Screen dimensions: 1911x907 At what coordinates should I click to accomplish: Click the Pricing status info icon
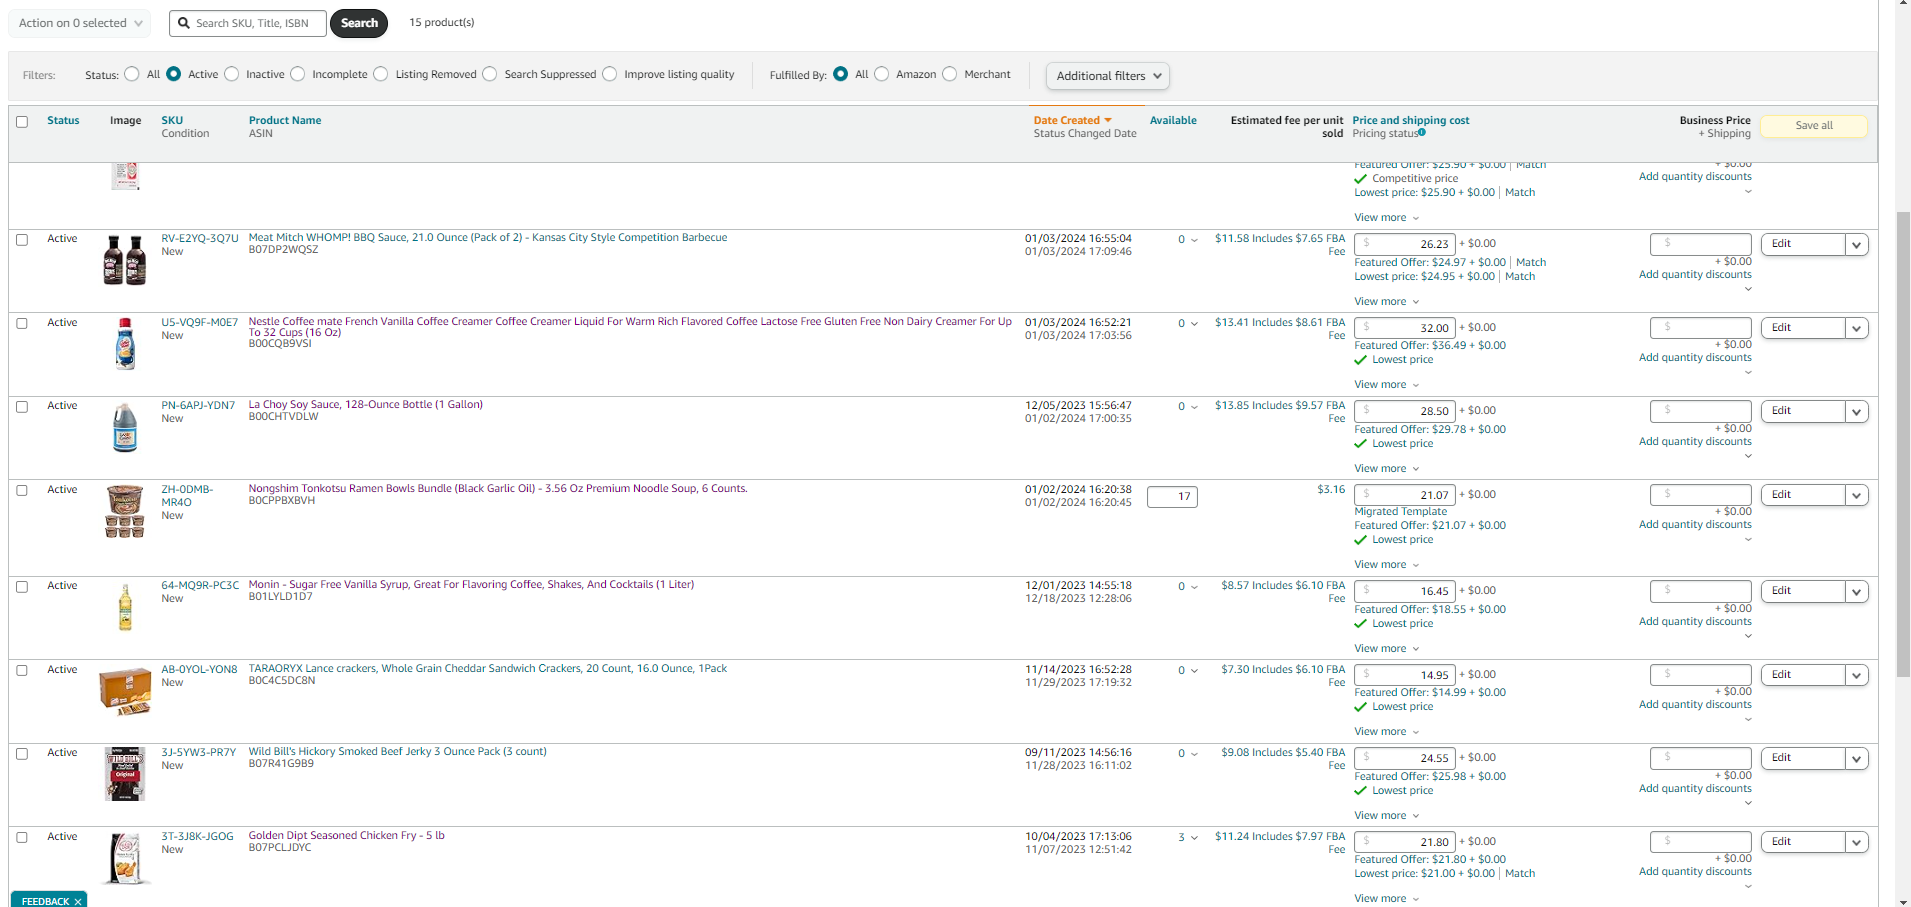click(x=1422, y=133)
